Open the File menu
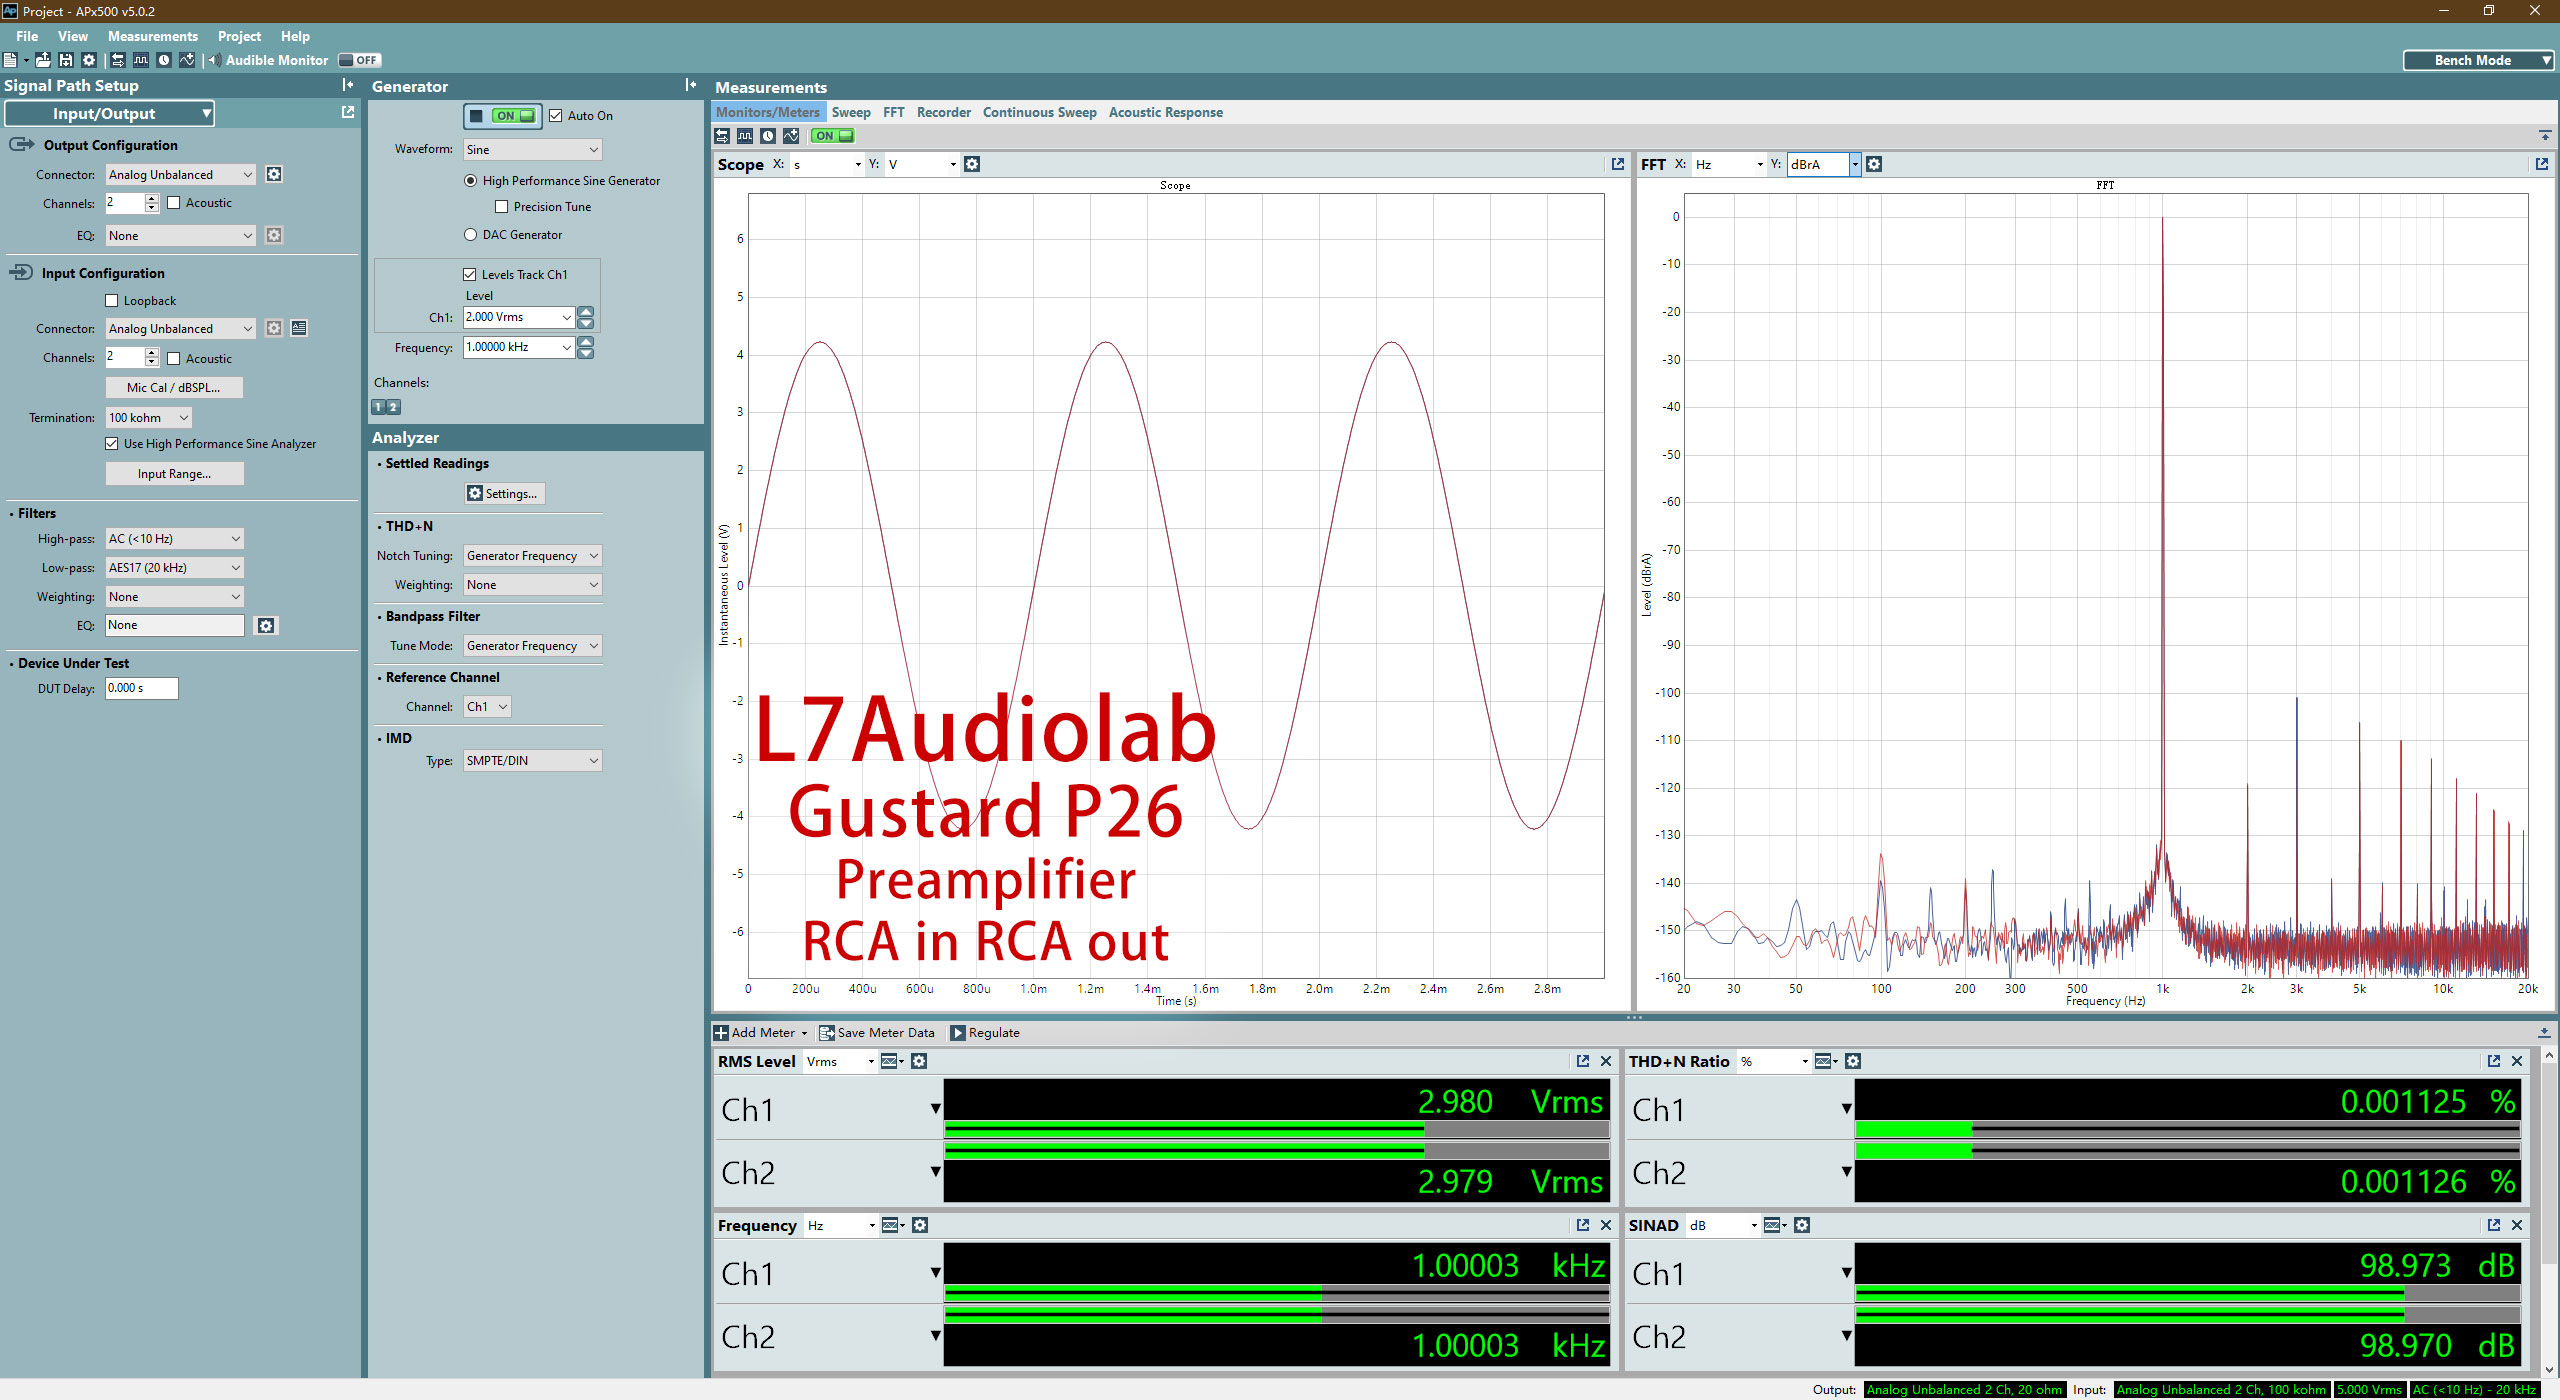Image resolution: width=2560 pixels, height=1400 pixels. 27,36
